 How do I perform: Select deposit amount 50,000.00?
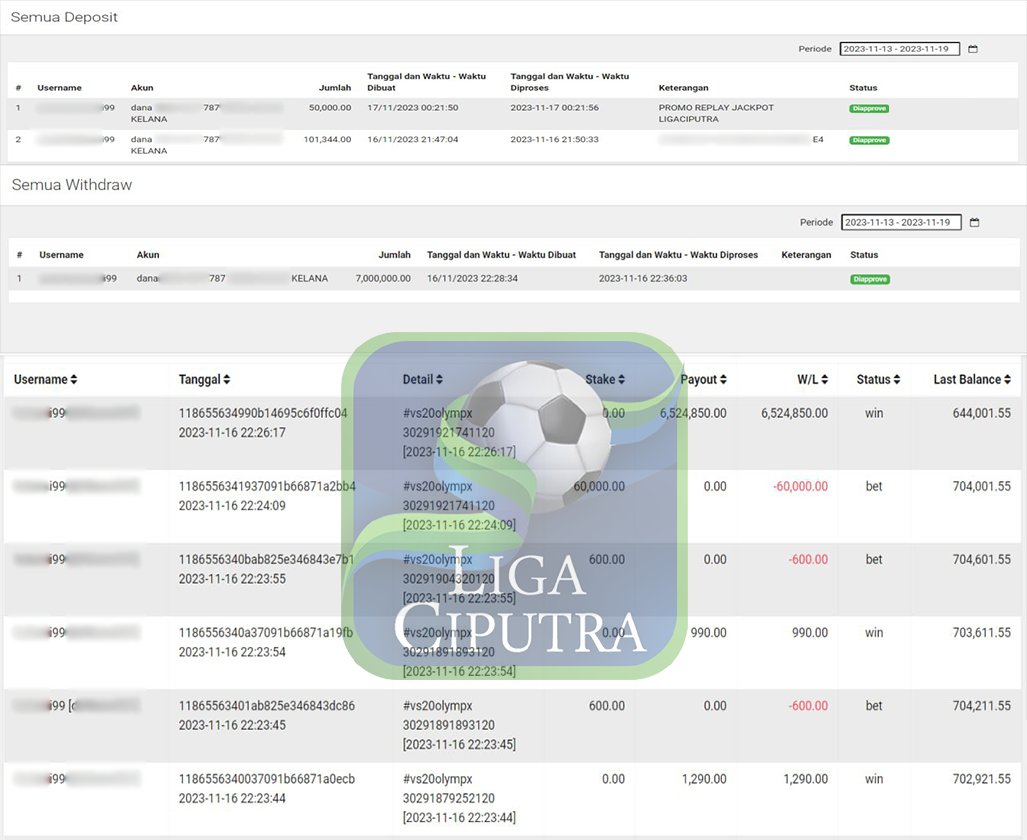pyautogui.click(x=330, y=107)
